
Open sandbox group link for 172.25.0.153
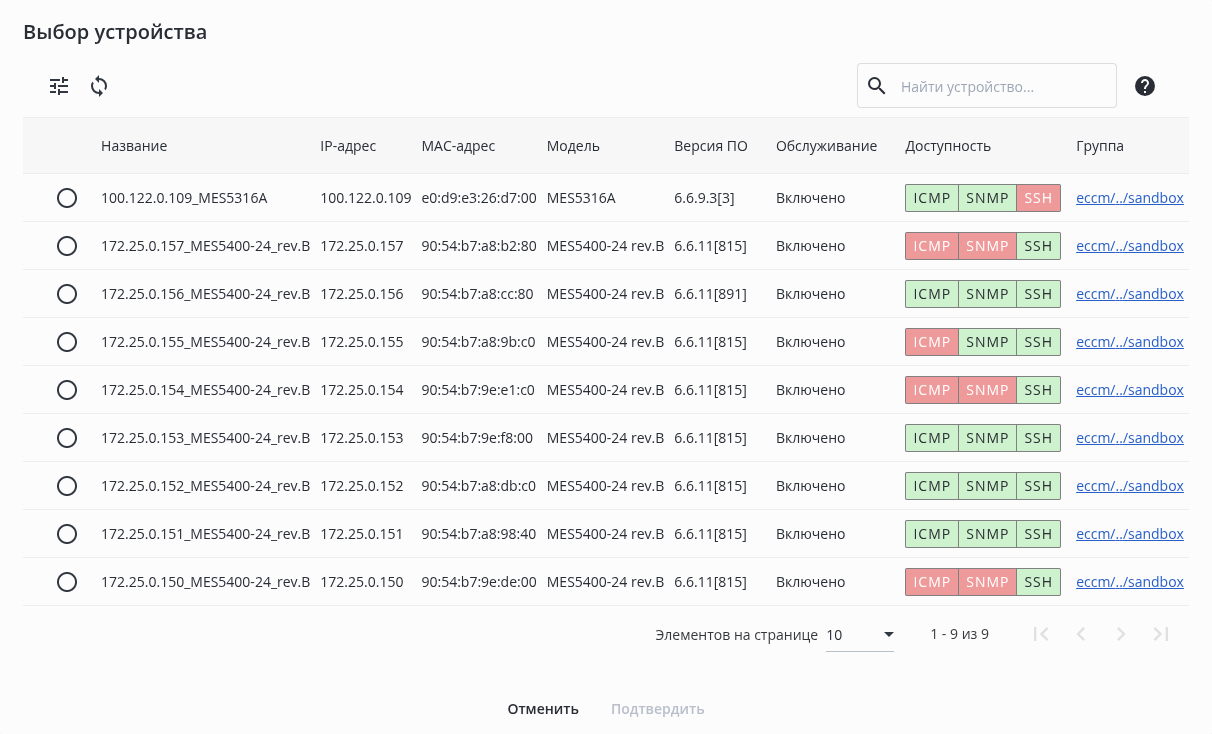coord(1130,438)
